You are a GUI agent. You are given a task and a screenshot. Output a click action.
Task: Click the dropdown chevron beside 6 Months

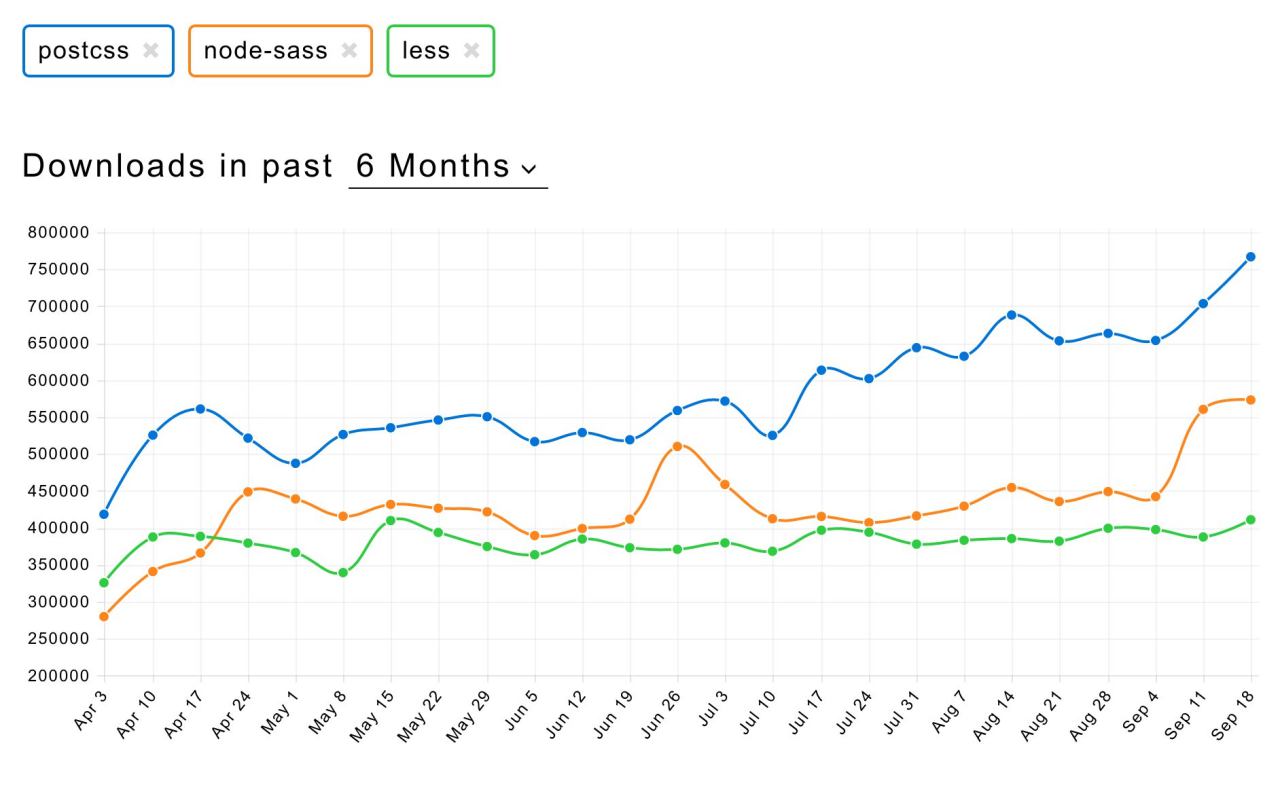[x=528, y=168]
